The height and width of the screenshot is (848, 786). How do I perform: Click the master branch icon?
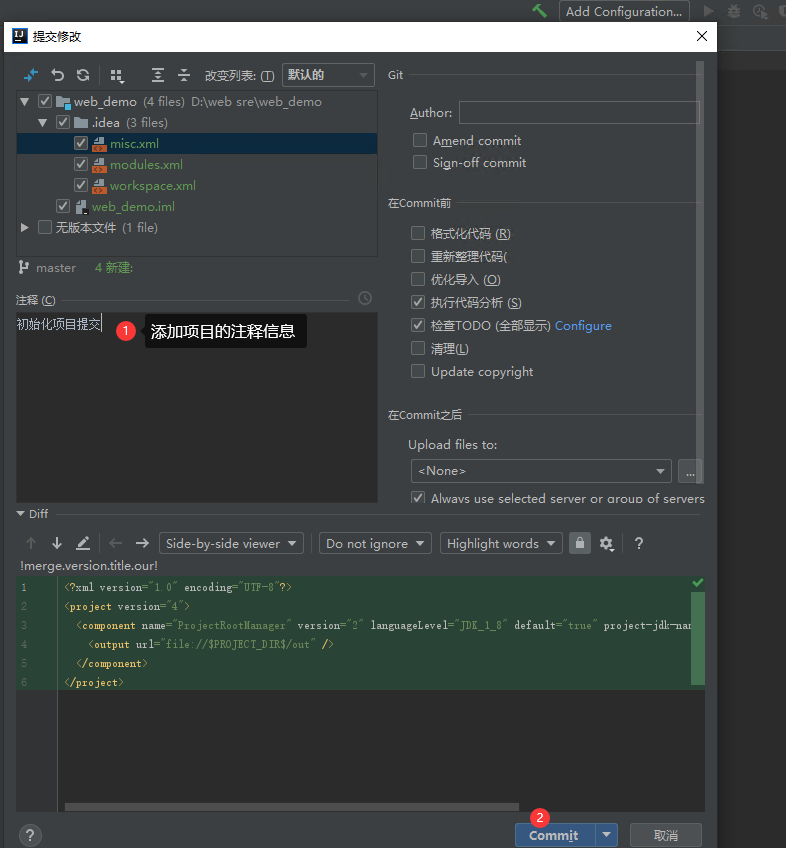coord(23,267)
